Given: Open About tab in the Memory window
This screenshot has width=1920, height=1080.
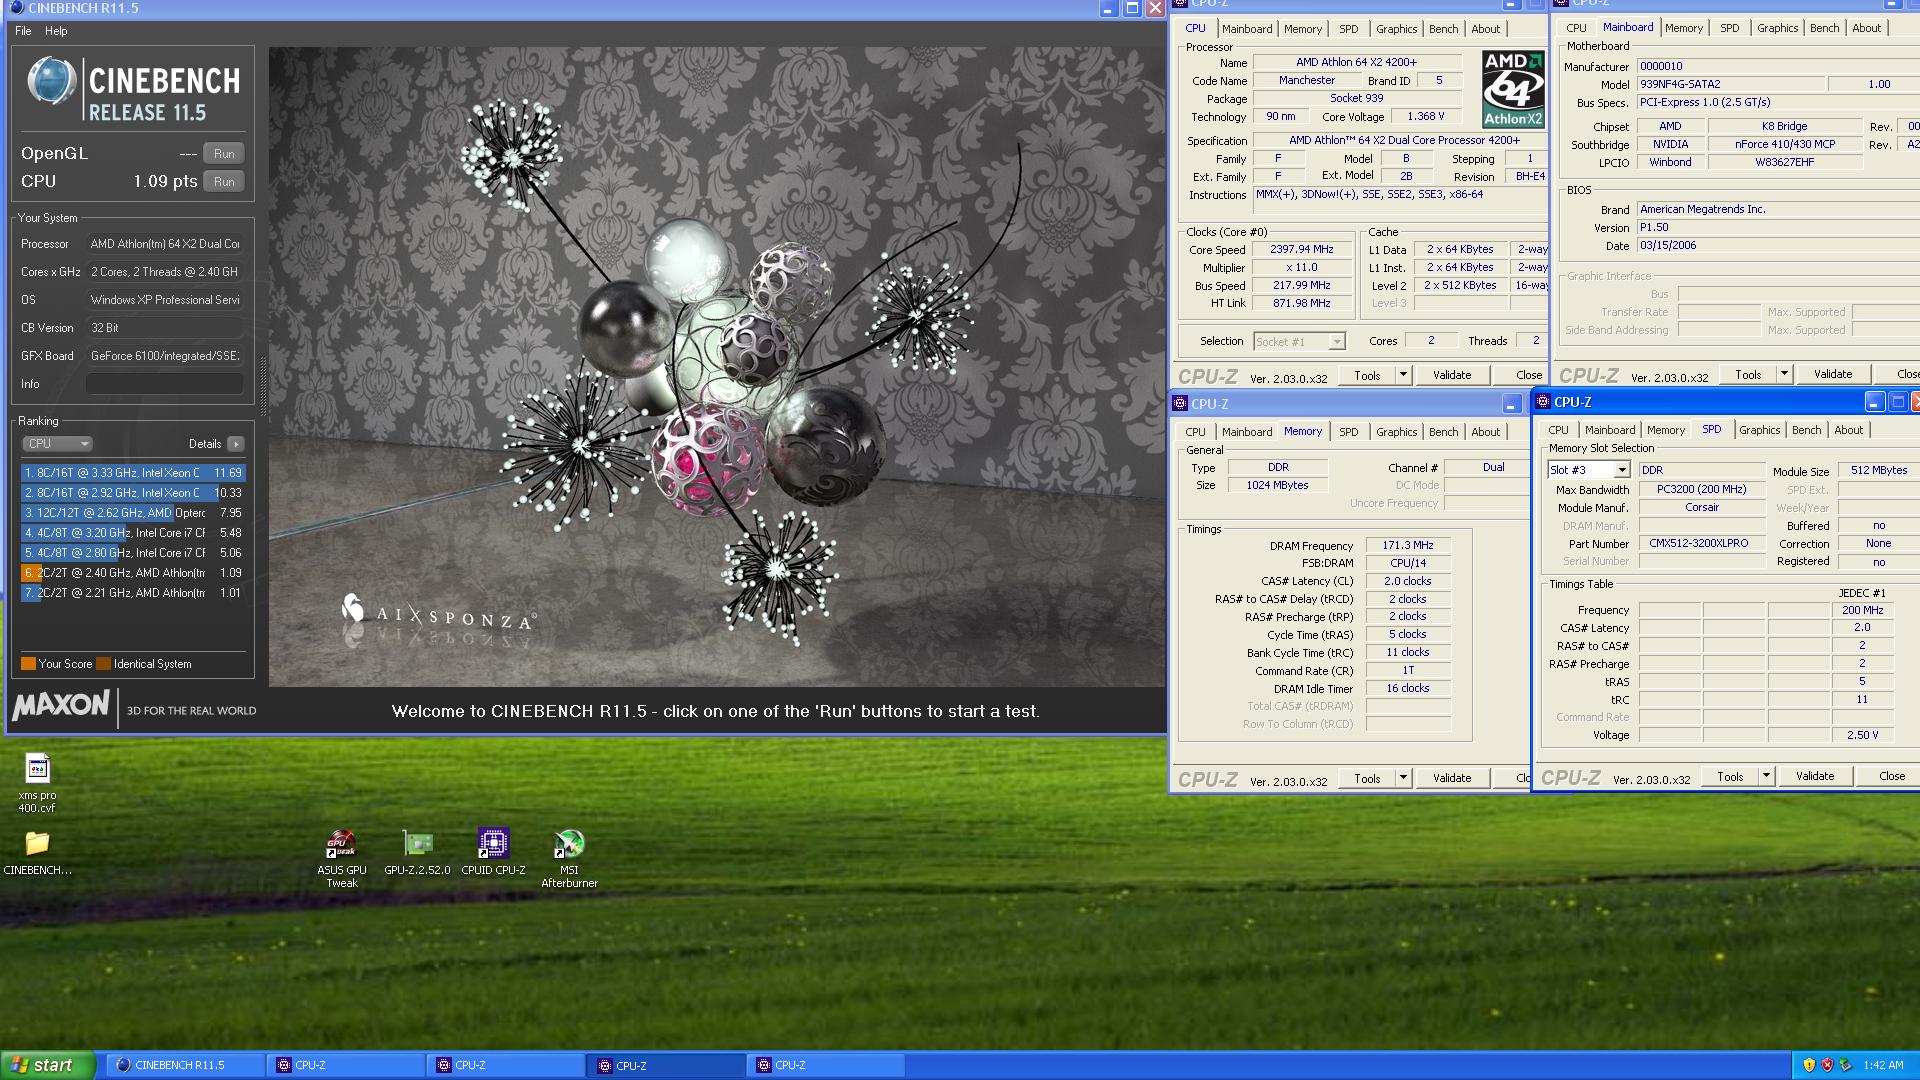Looking at the screenshot, I should tap(1485, 432).
